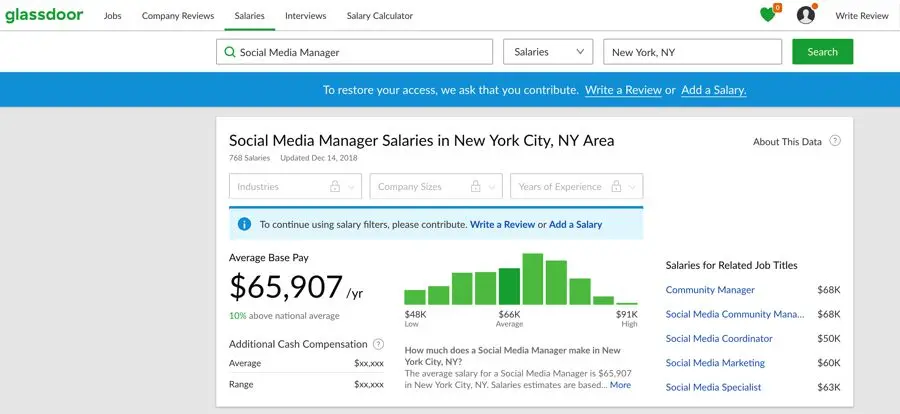Go to the Company Reviews tab

(x=178, y=16)
